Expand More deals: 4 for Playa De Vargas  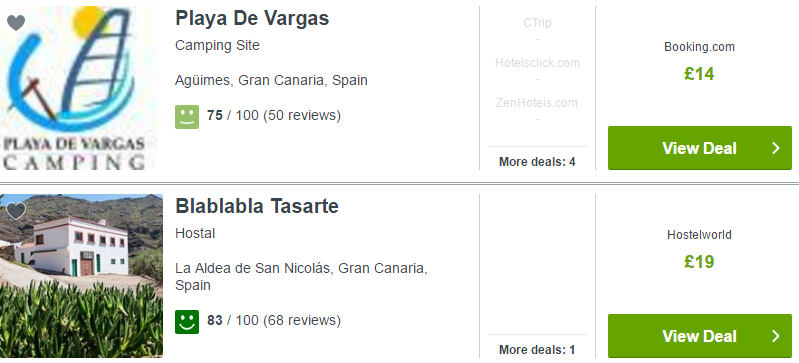click(x=537, y=162)
